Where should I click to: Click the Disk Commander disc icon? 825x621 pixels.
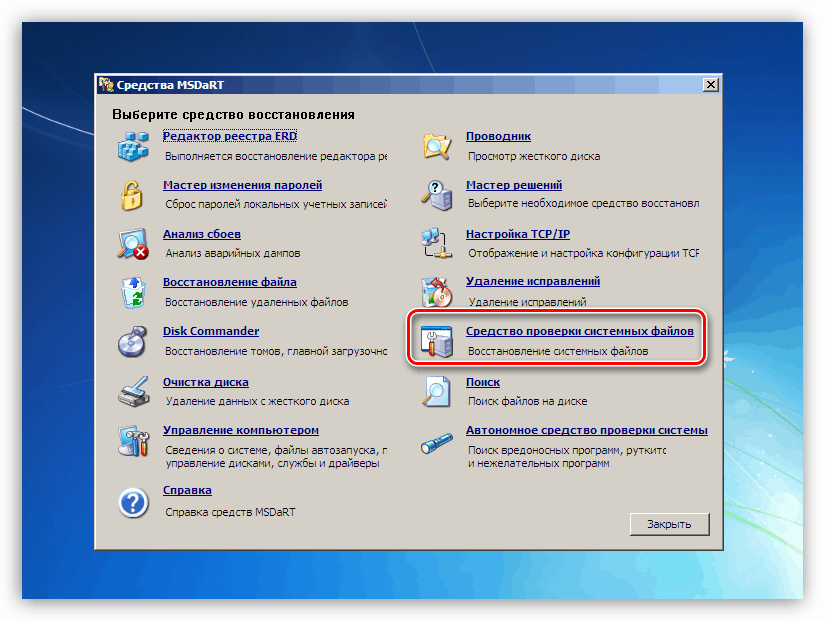(133, 342)
